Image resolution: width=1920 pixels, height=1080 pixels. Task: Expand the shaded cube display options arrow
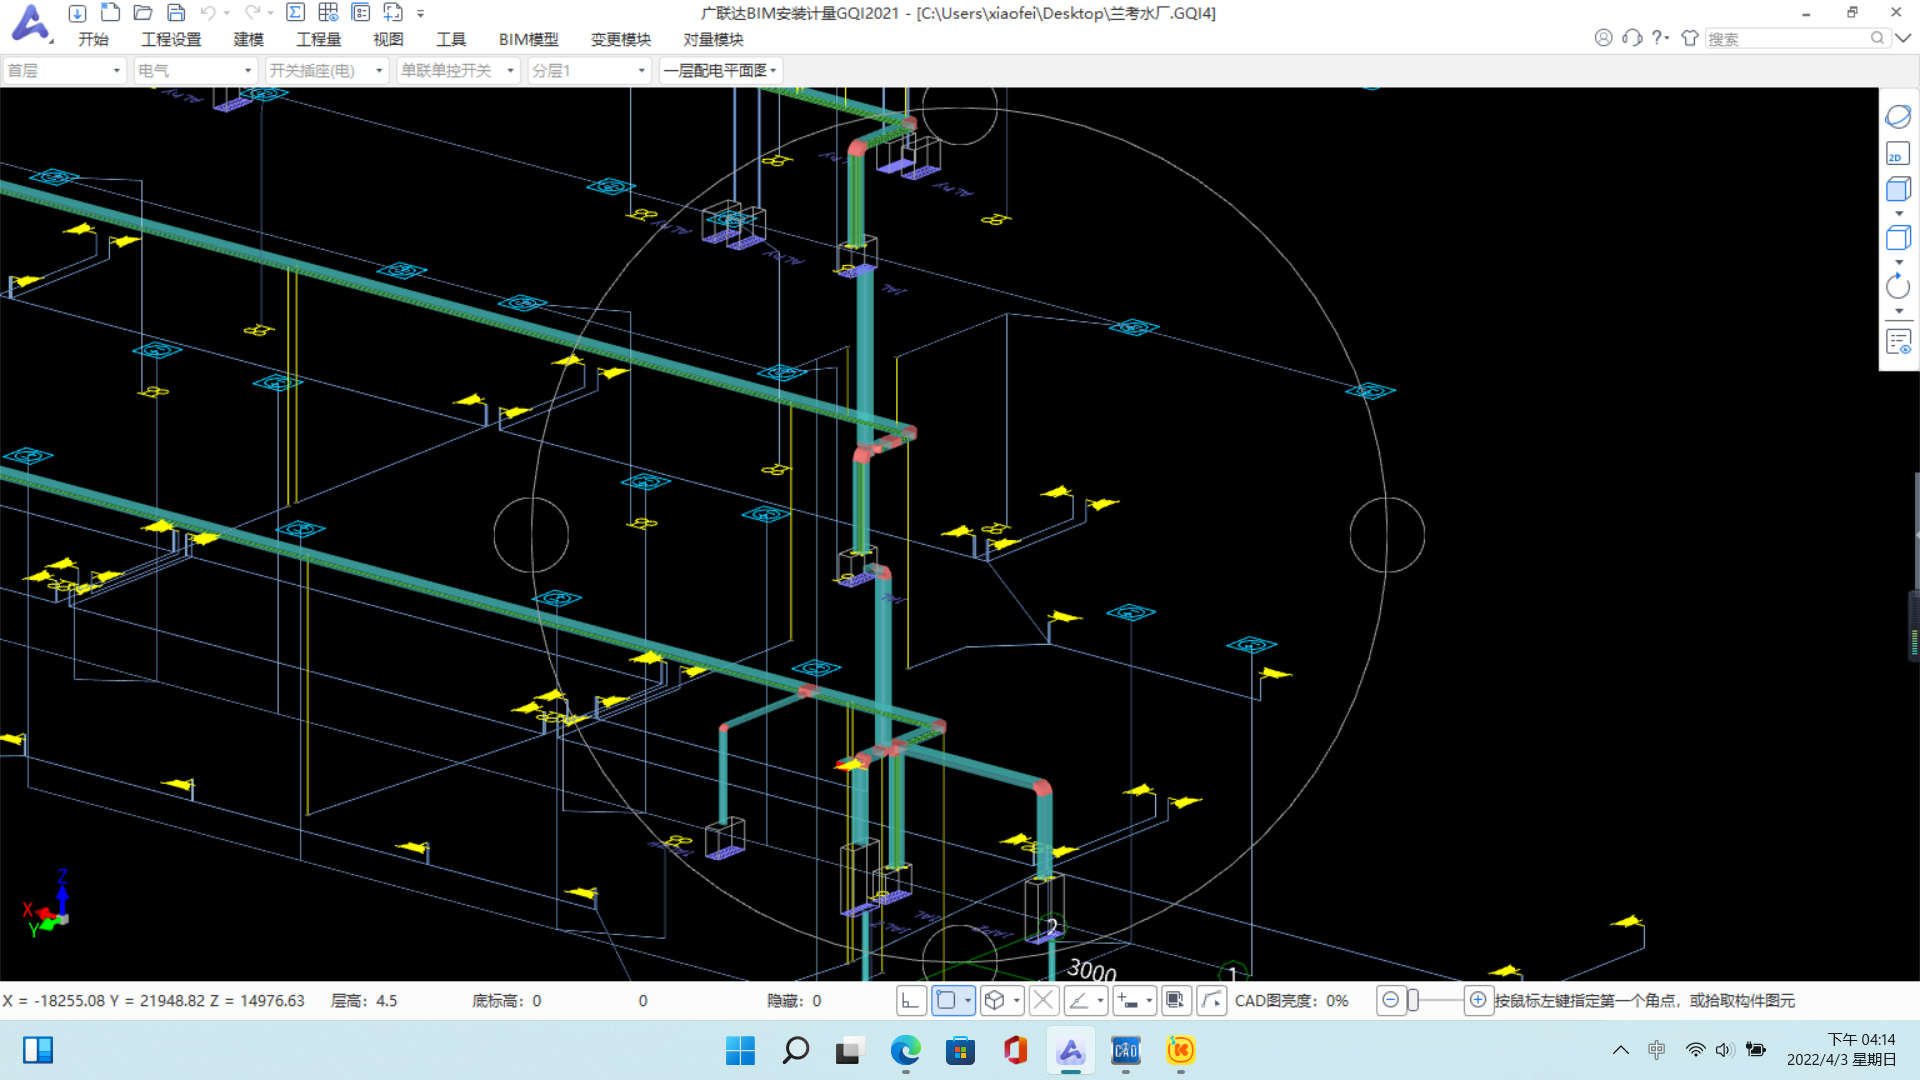point(1899,214)
